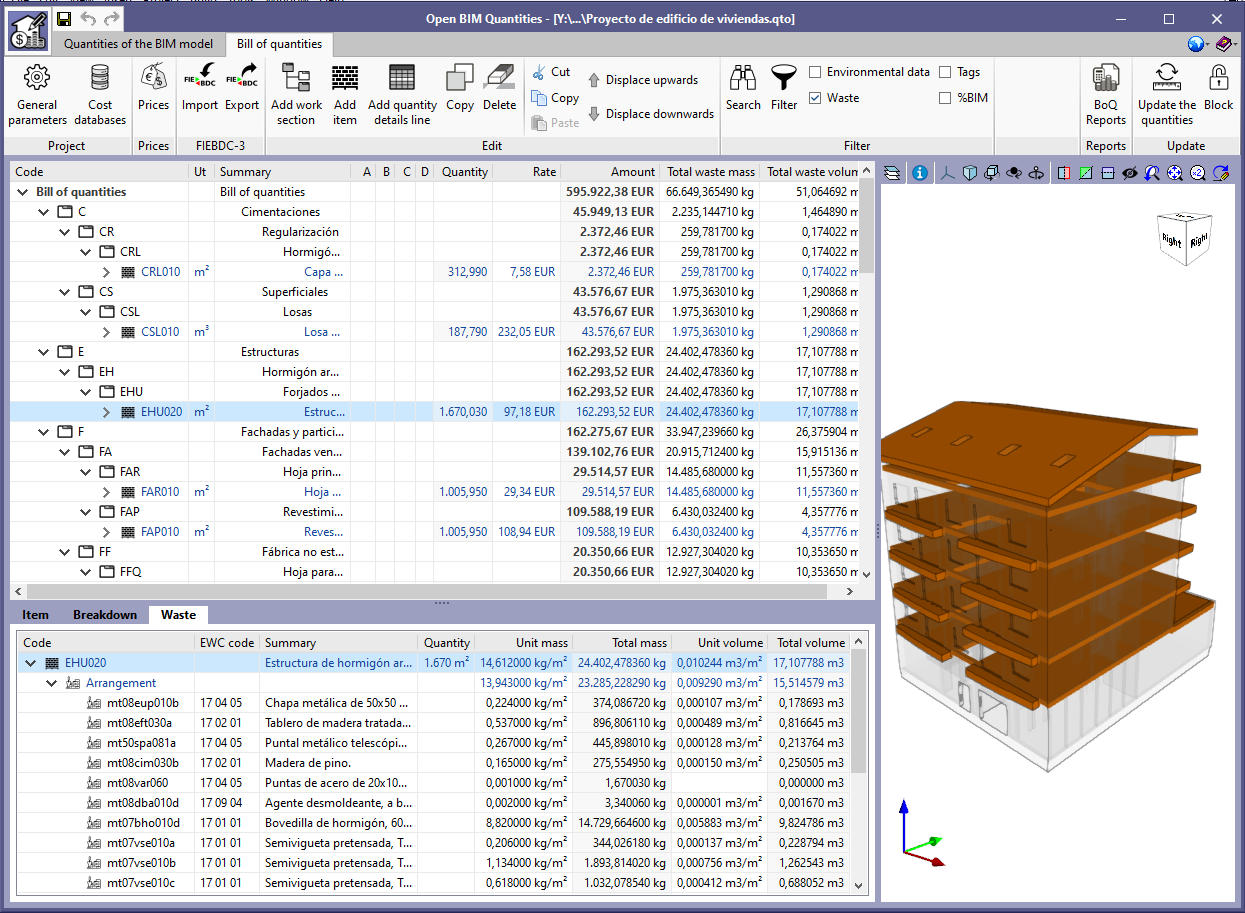This screenshot has height=913, width=1245.
Task: Collapse the Arrangement group in Waste panel
Action: click(x=51, y=683)
